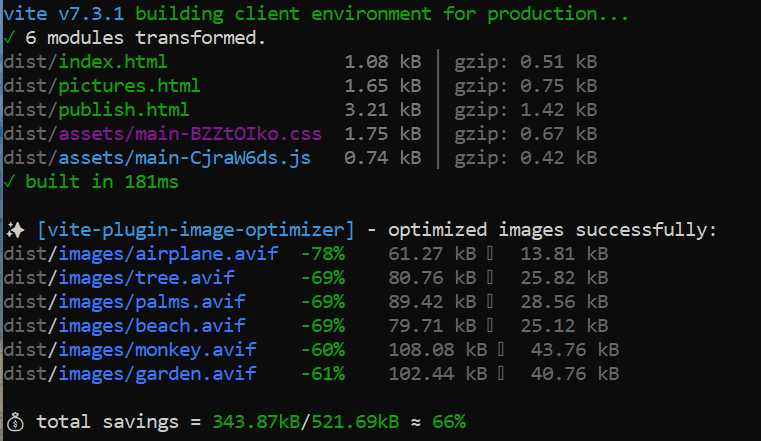This screenshot has height=441, width=761.
Task: Click the '13.81 kB' optimized size
Action: click(564, 254)
